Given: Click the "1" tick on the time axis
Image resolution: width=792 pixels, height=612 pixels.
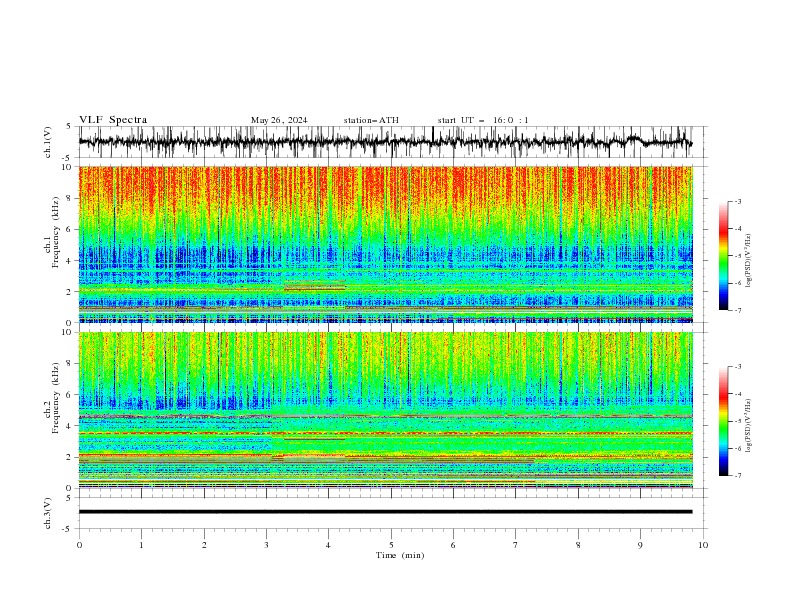Looking at the screenshot, I should (141, 545).
